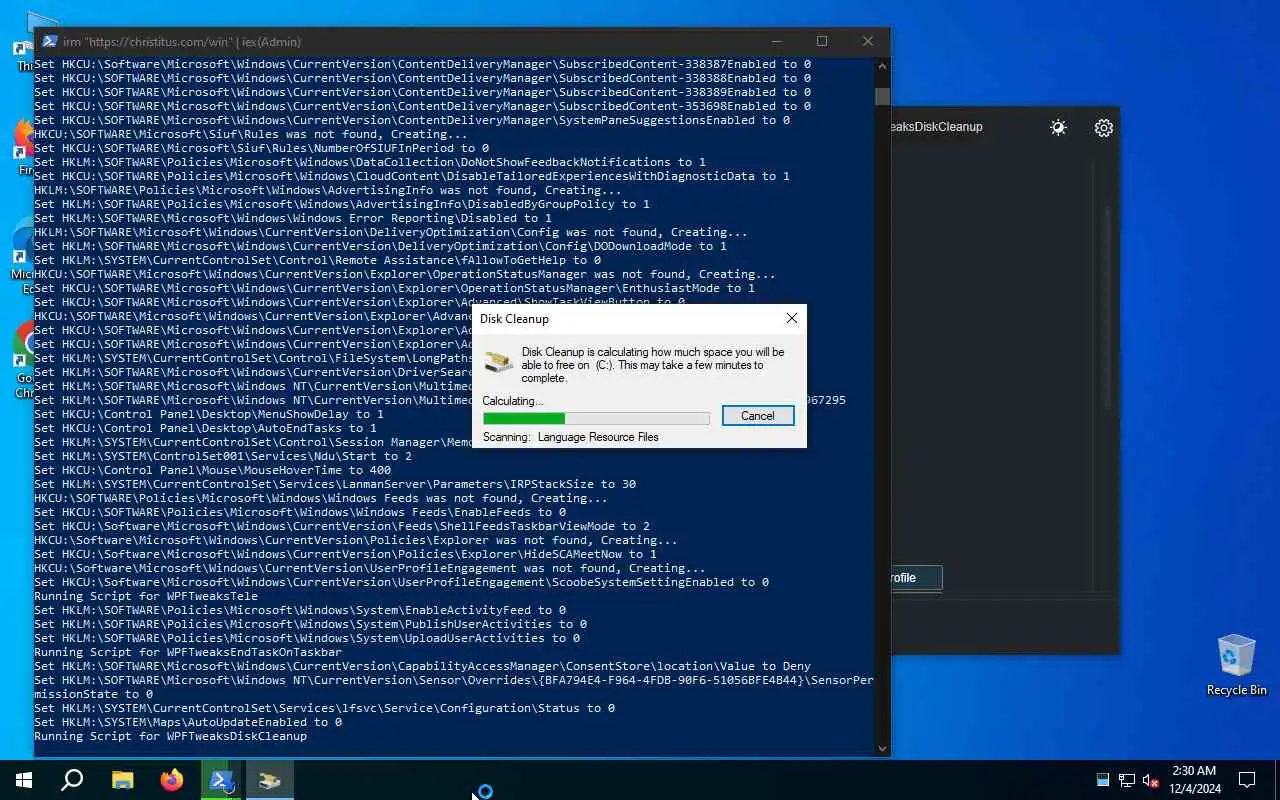This screenshot has height=800, width=1280.
Task: Click the Disk Cleanup calculating progress bar
Action: [x=596, y=418]
